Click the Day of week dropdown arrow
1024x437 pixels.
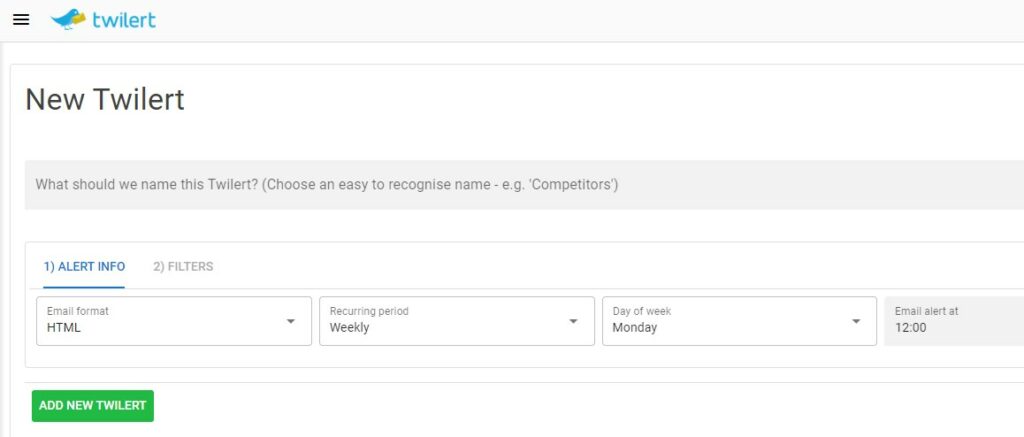point(857,321)
